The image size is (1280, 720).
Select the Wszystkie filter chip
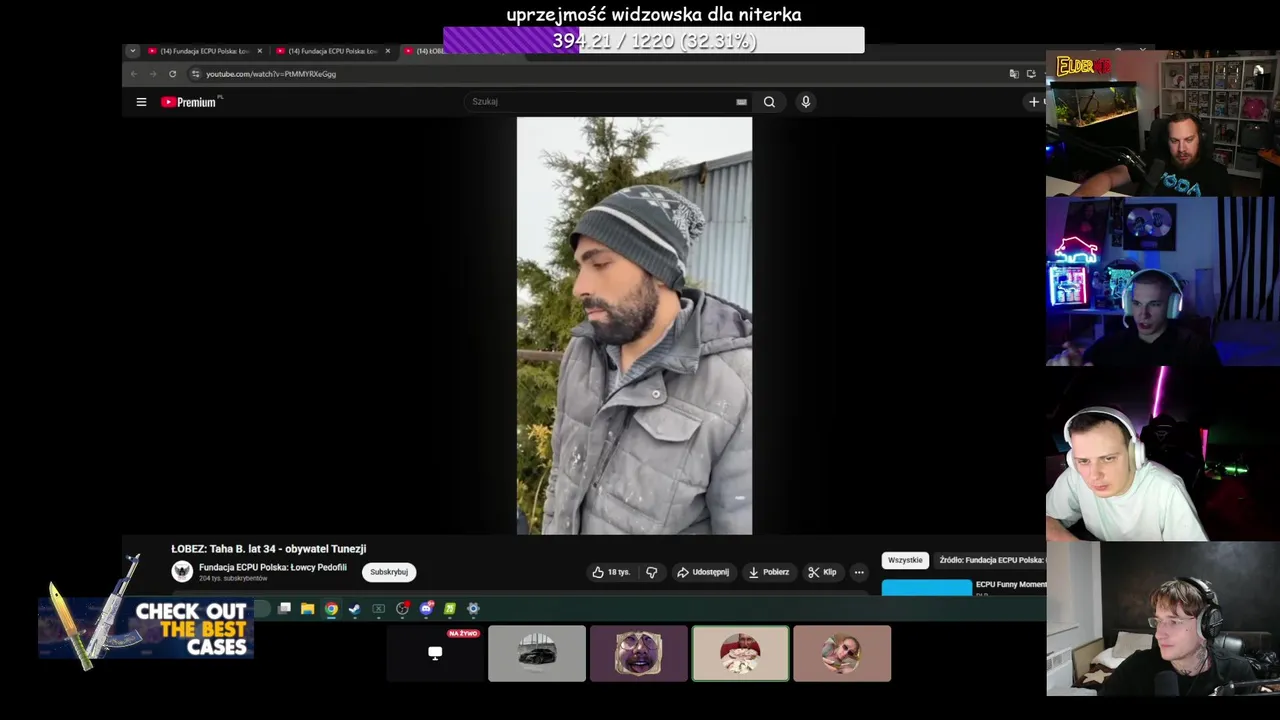(x=905, y=560)
